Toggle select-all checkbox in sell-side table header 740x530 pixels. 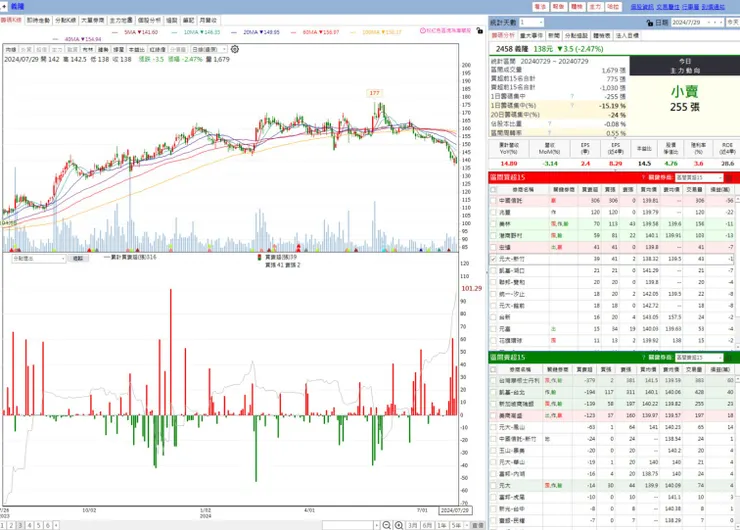pyautogui.click(x=494, y=370)
